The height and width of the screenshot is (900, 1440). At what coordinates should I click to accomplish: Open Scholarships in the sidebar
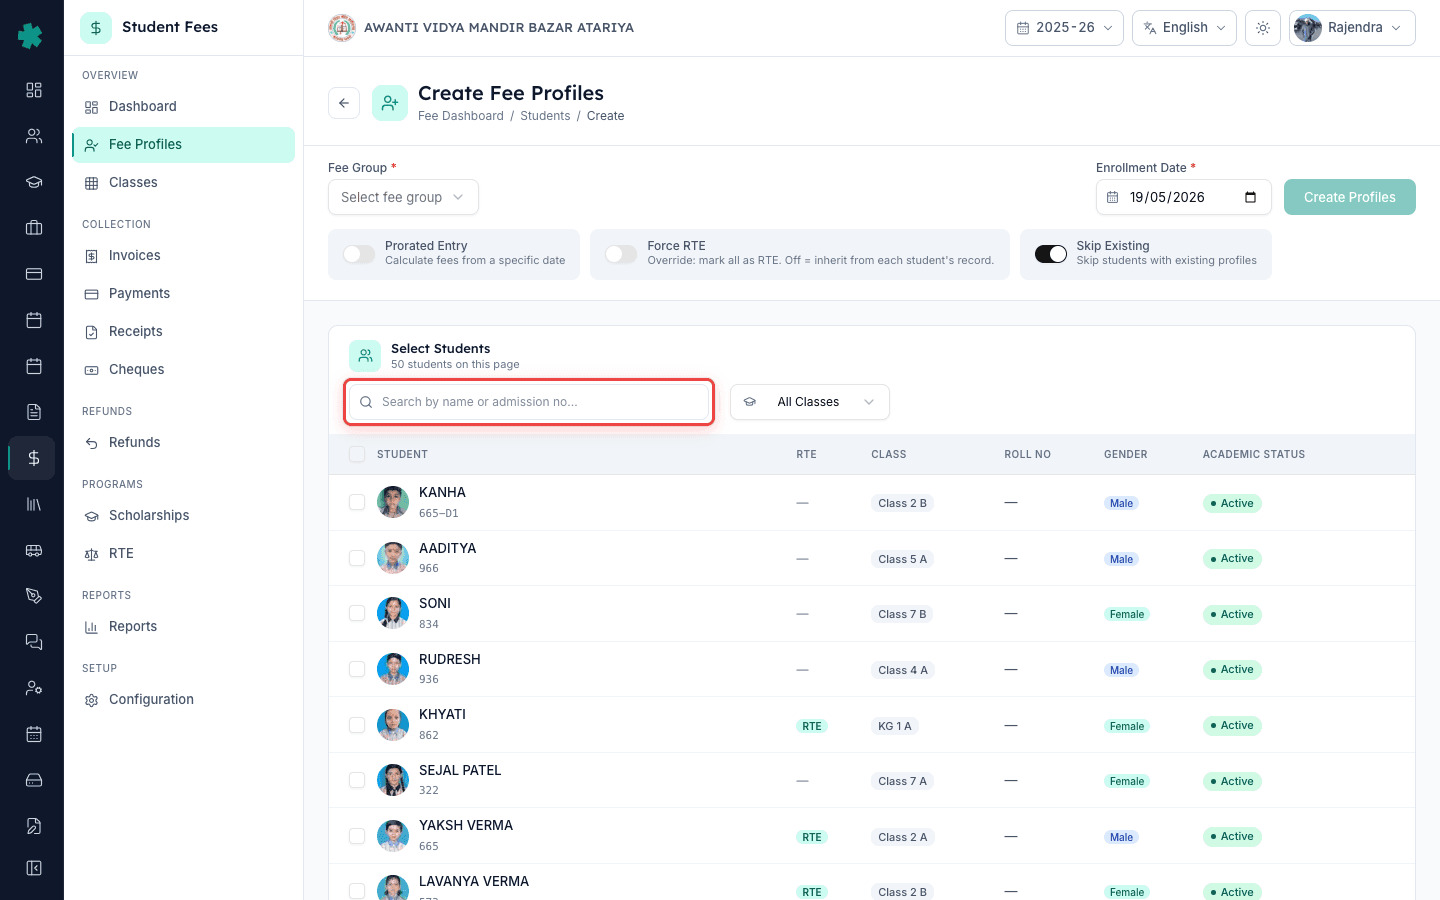pyautogui.click(x=183, y=516)
